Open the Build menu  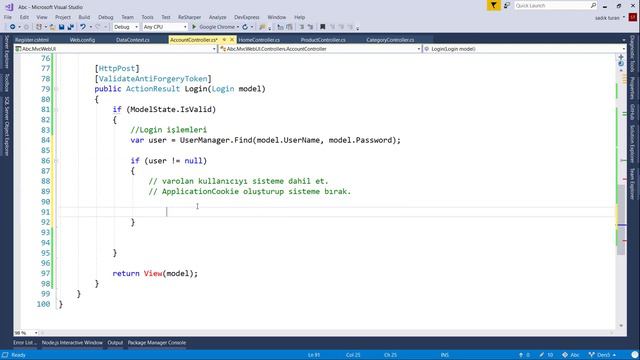click(84, 17)
